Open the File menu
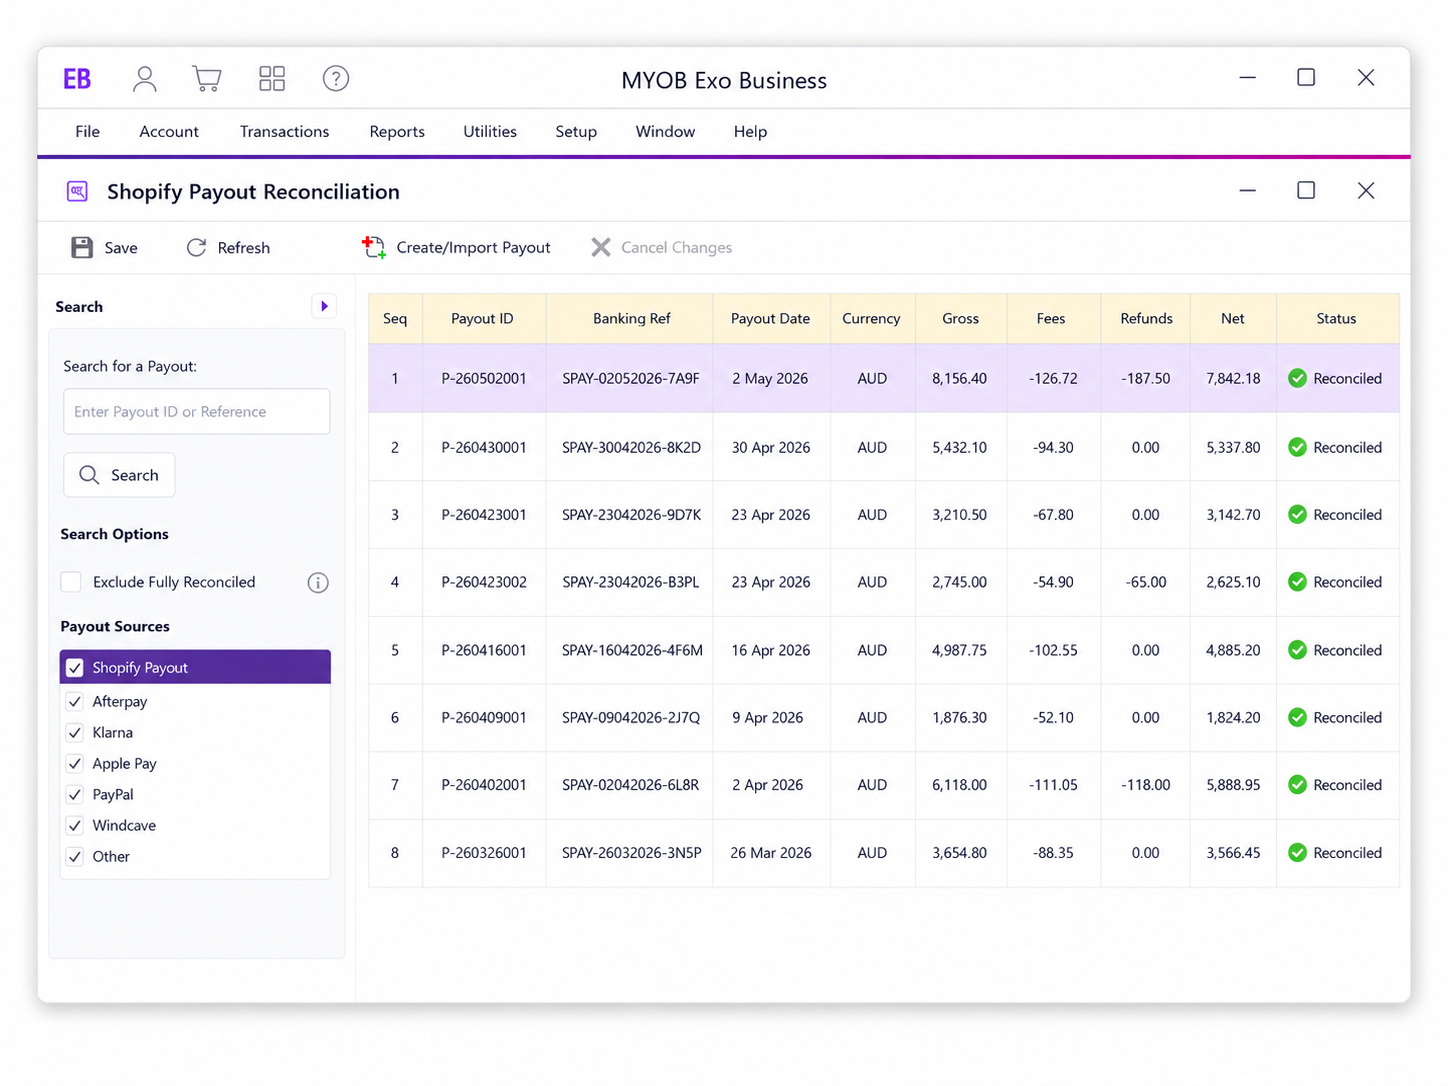The image size is (1448, 1086). click(88, 132)
